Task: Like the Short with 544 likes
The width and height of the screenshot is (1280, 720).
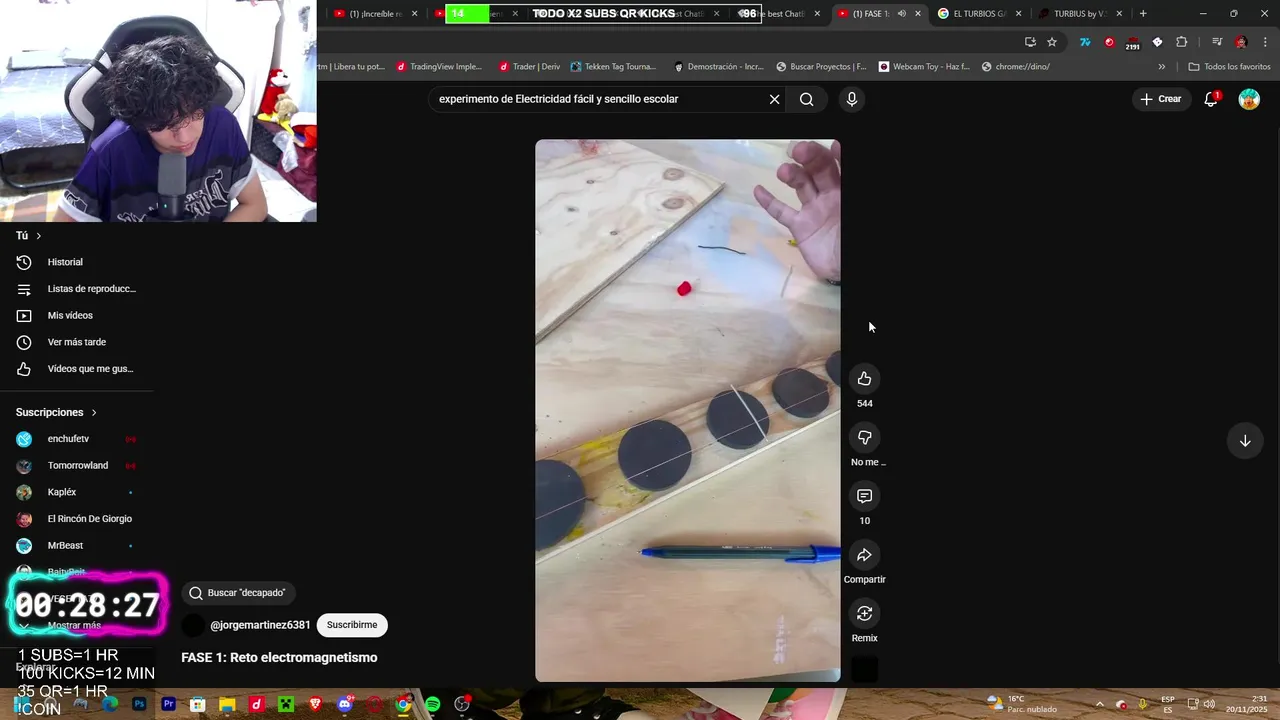Action: 864,379
